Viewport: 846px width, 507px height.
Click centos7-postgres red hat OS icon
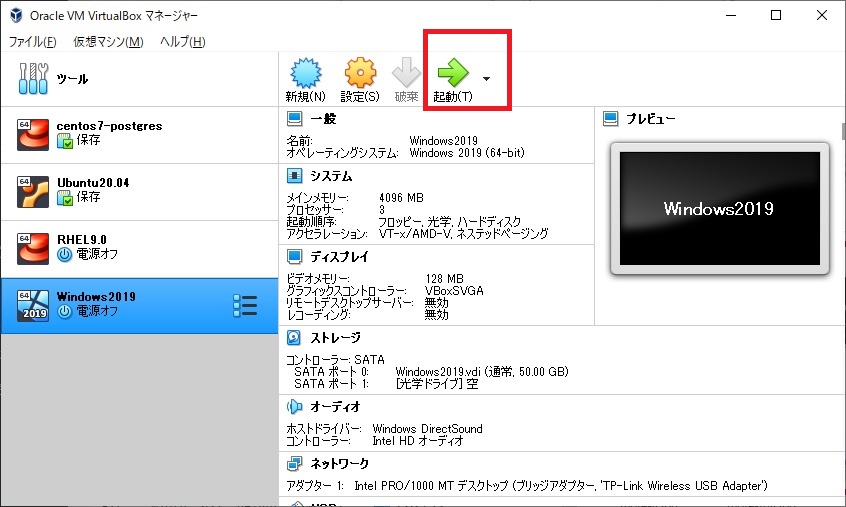(x=33, y=135)
